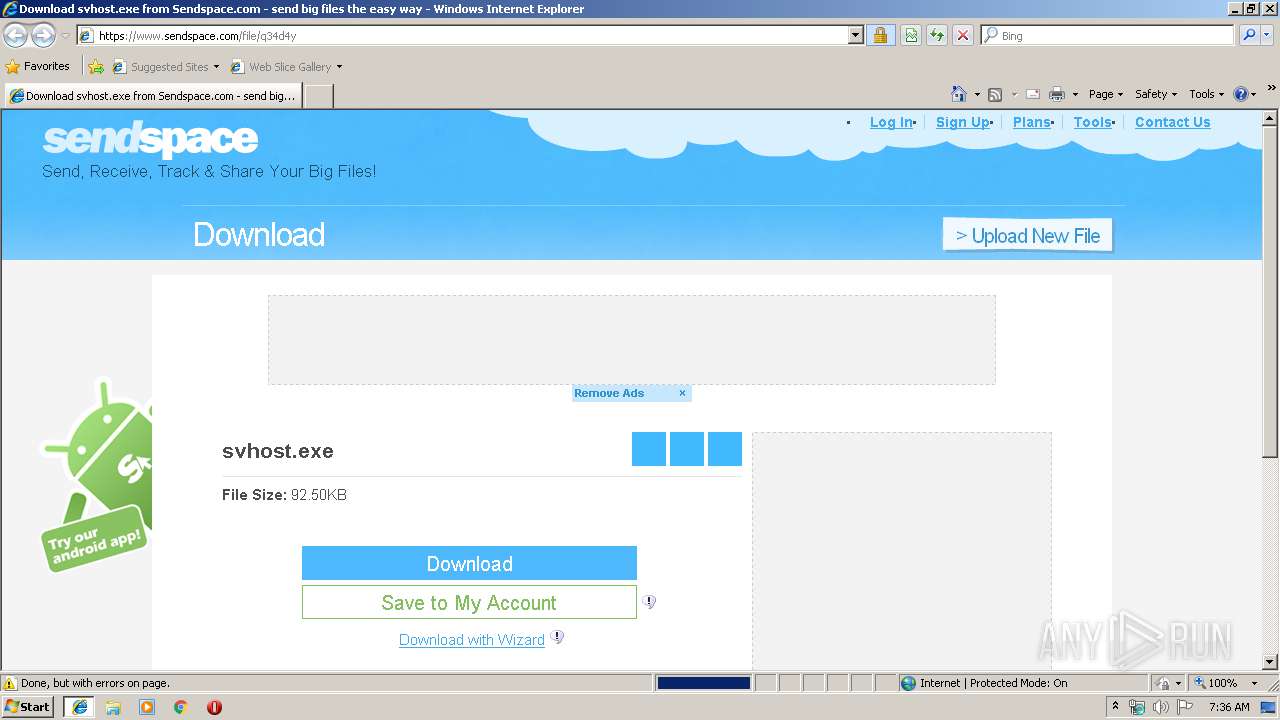1280x720 pixels.
Task: Click the search magnifier button
Action: point(1249,35)
